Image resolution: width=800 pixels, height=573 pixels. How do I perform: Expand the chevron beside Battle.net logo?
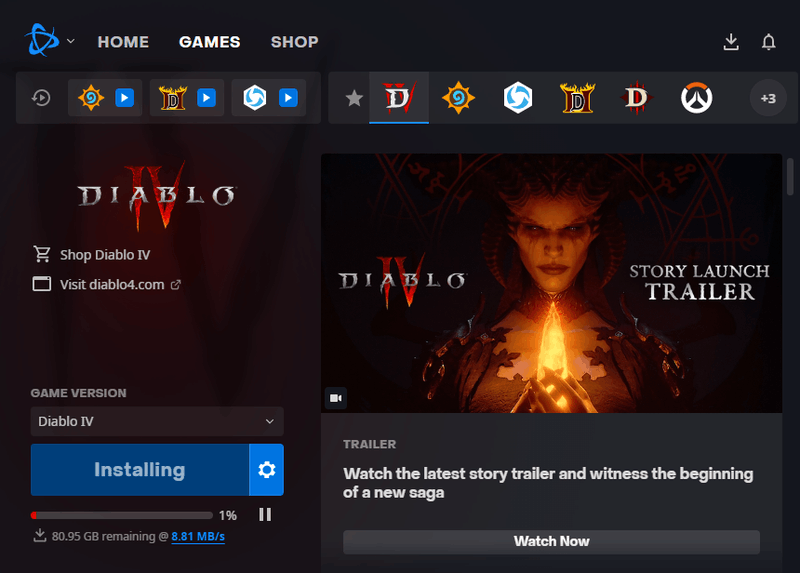coord(71,41)
